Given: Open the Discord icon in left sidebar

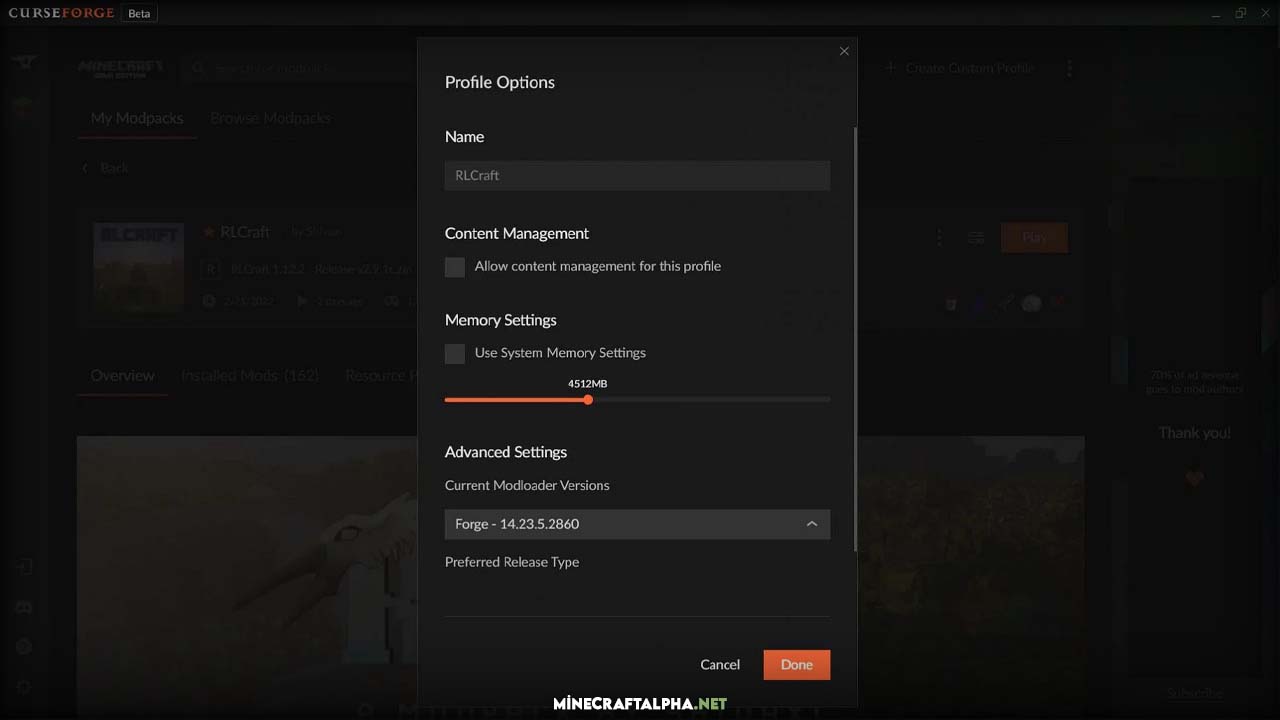Looking at the screenshot, I should (24, 607).
